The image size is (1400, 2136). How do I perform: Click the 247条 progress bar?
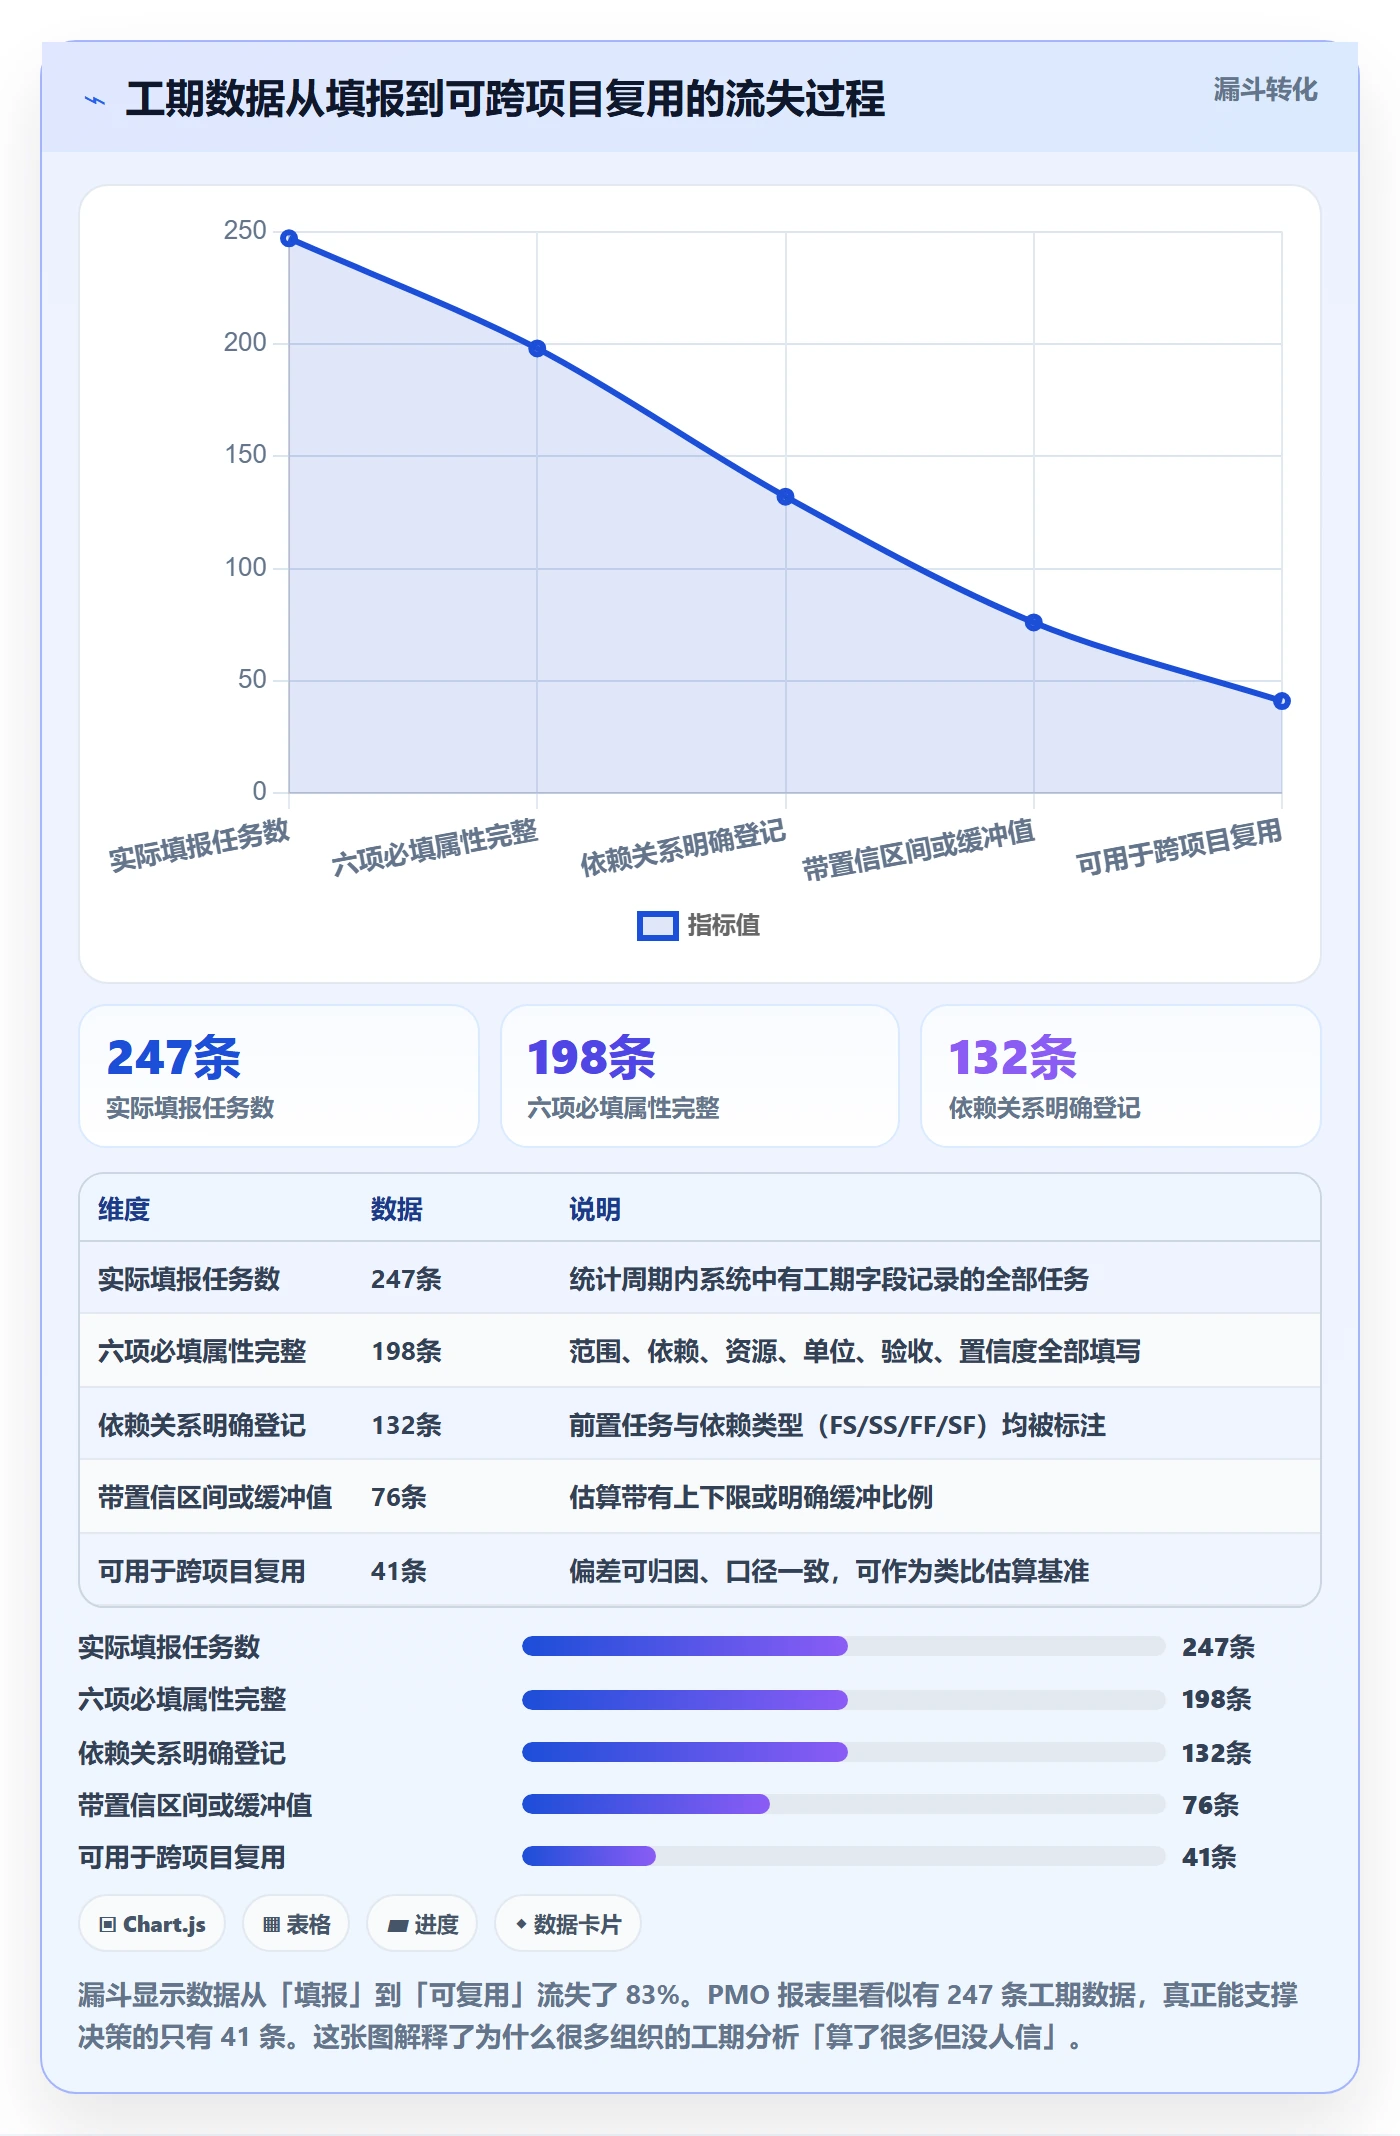click(x=844, y=1646)
